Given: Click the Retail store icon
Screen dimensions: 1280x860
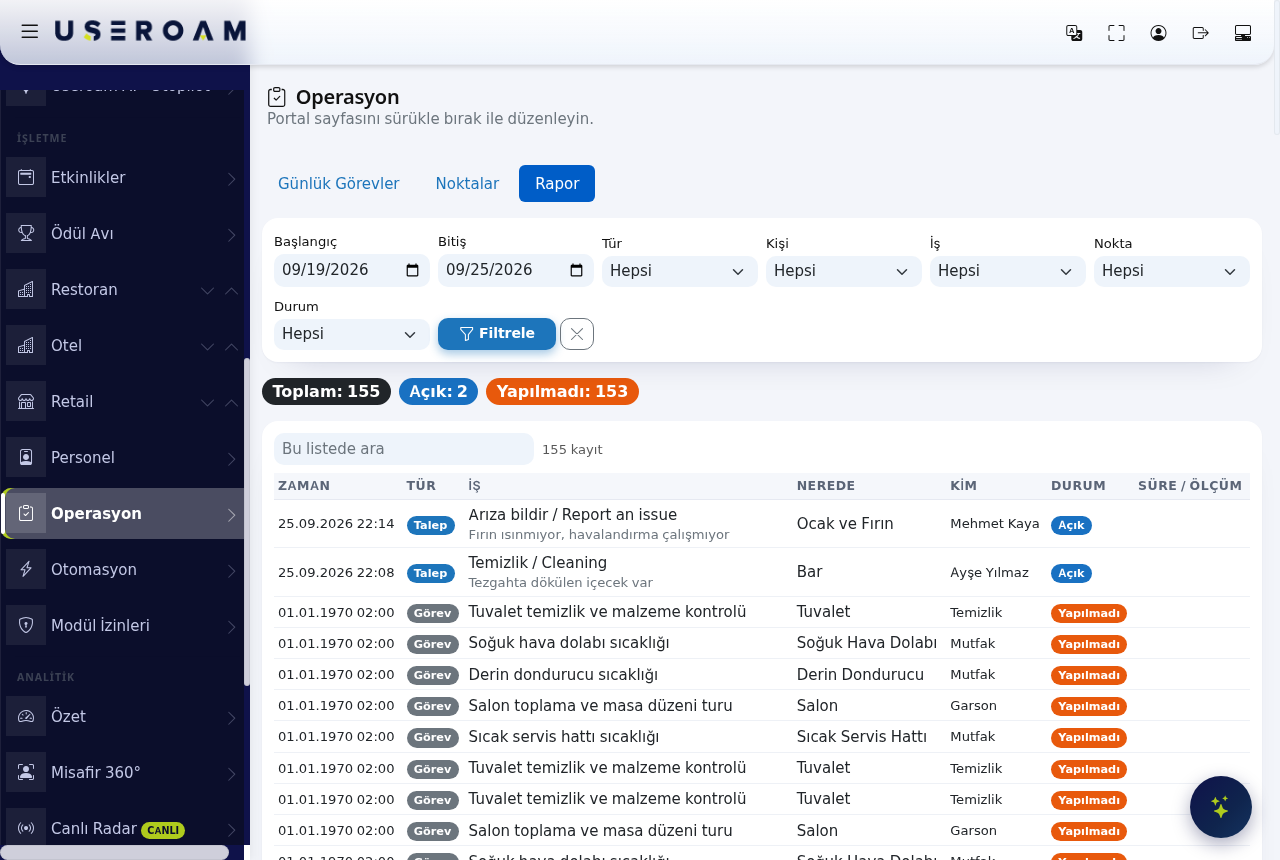Looking at the screenshot, I should [26, 401].
